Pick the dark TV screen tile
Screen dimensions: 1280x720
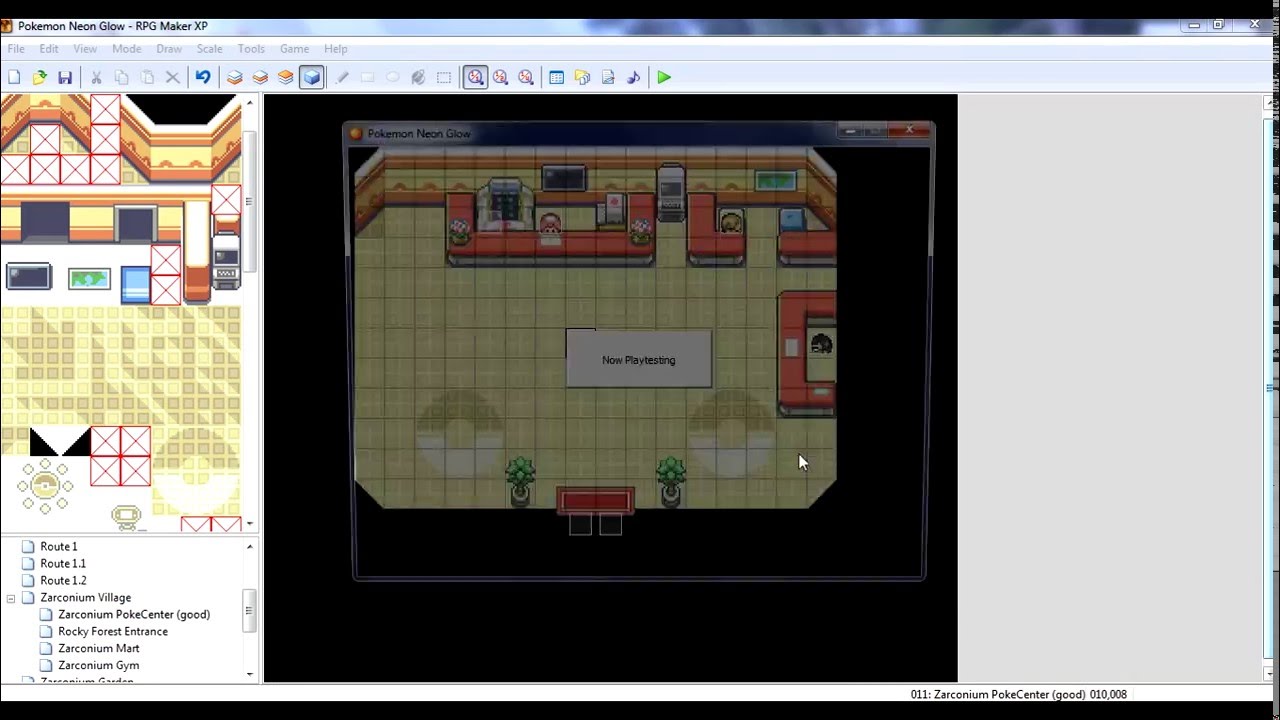coord(28,276)
